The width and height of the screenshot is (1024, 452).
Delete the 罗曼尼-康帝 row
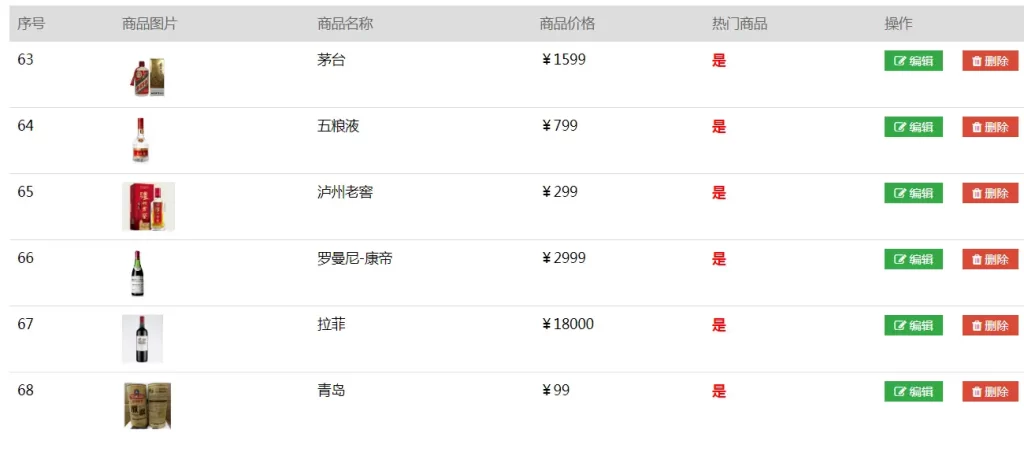coord(990,259)
